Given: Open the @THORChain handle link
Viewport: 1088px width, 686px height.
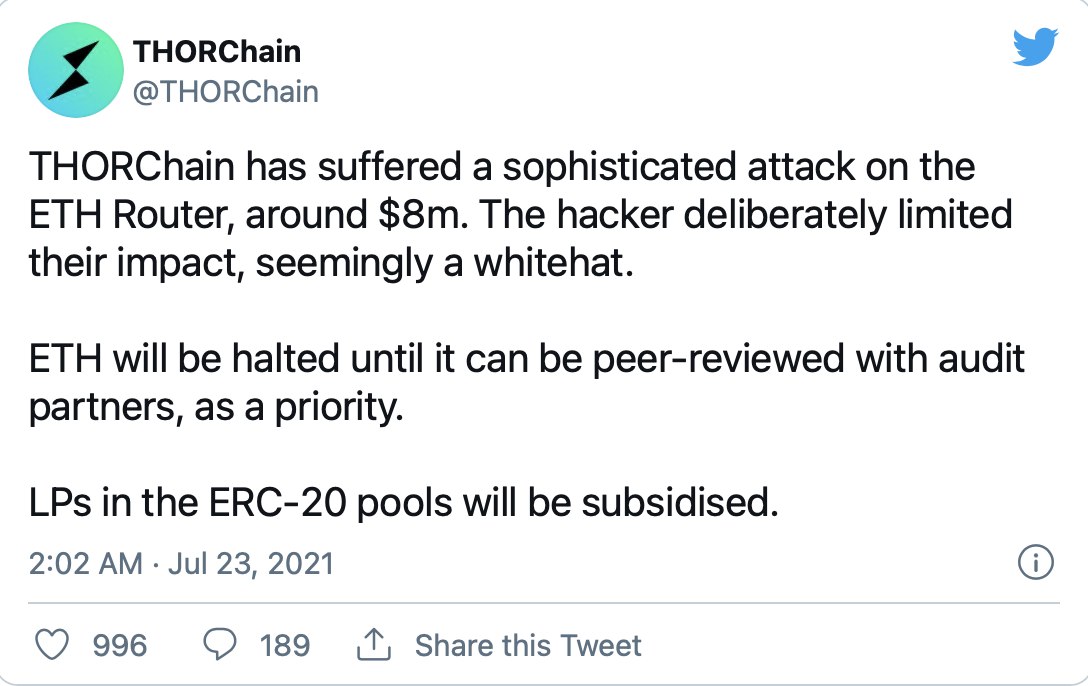Looking at the screenshot, I should (x=226, y=92).
